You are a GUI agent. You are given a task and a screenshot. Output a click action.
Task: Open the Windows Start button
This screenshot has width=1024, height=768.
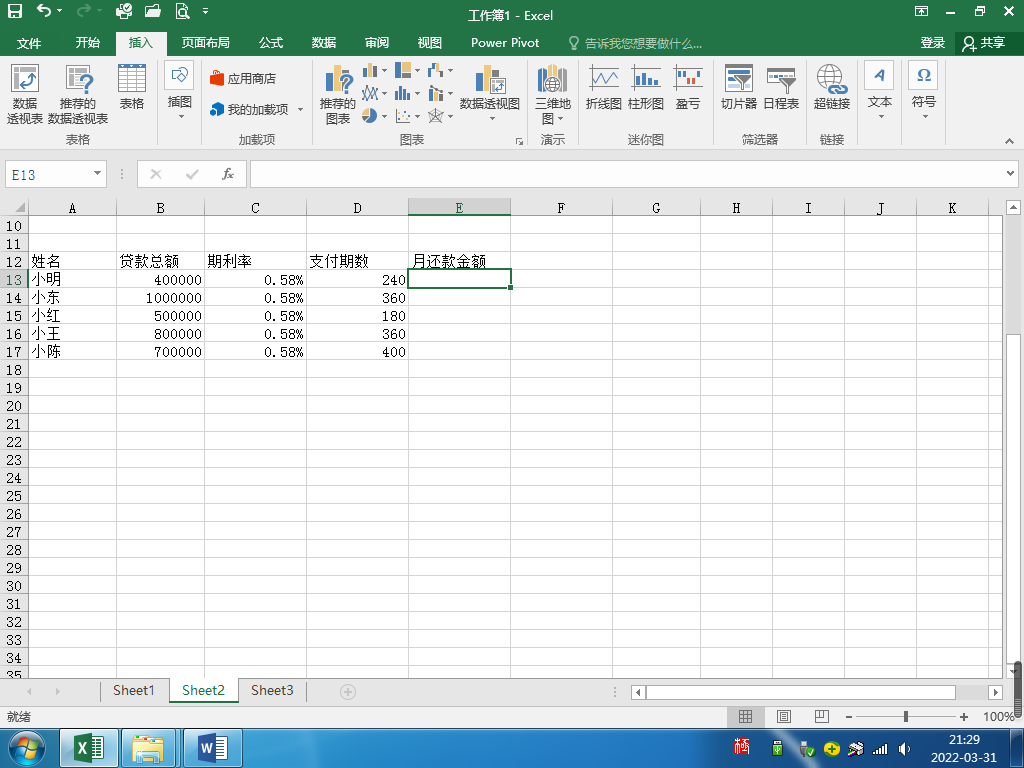(x=26, y=748)
